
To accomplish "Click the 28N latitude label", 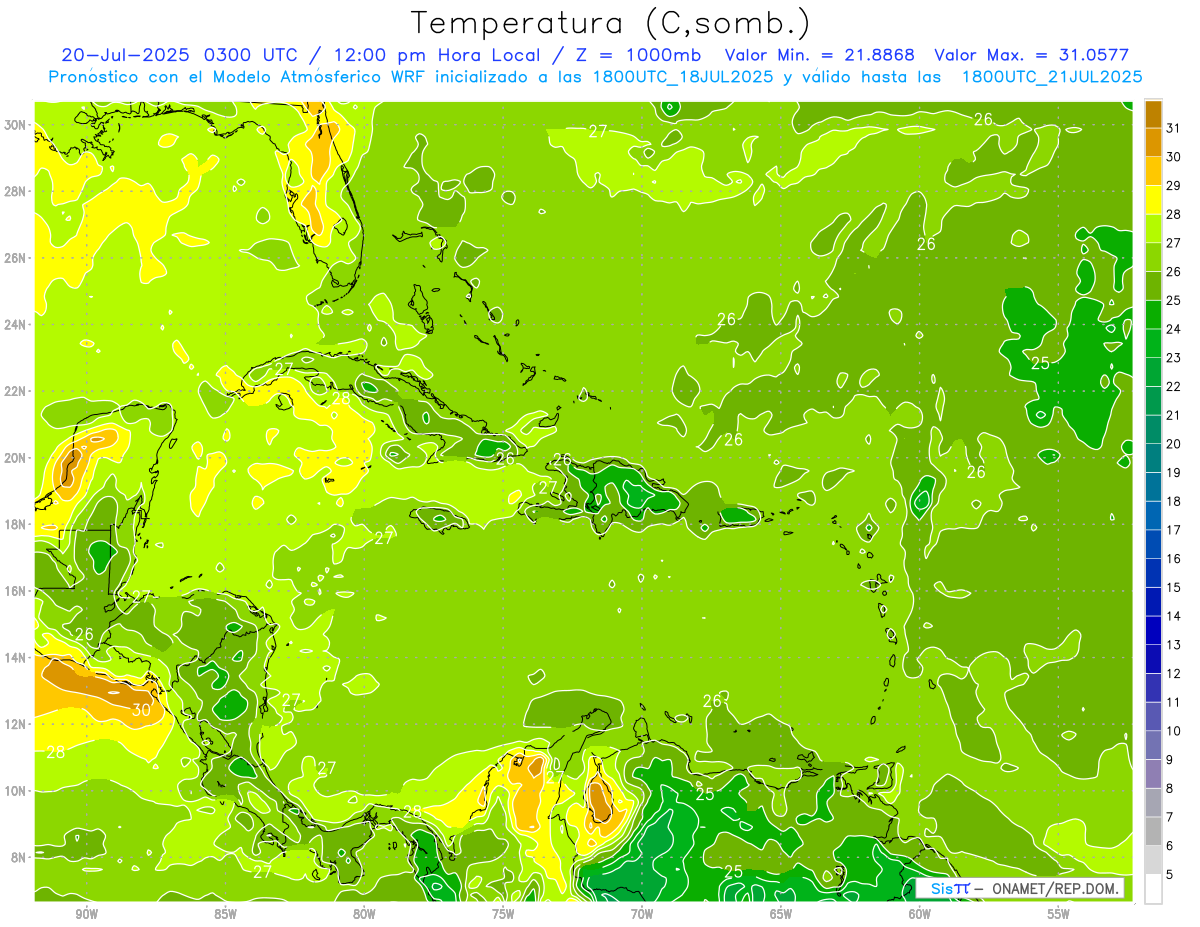I will [x=16, y=191].
